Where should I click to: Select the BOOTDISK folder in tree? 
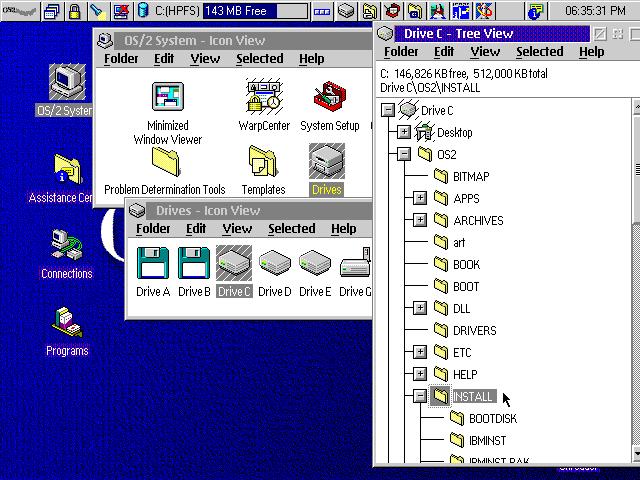click(492, 419)
